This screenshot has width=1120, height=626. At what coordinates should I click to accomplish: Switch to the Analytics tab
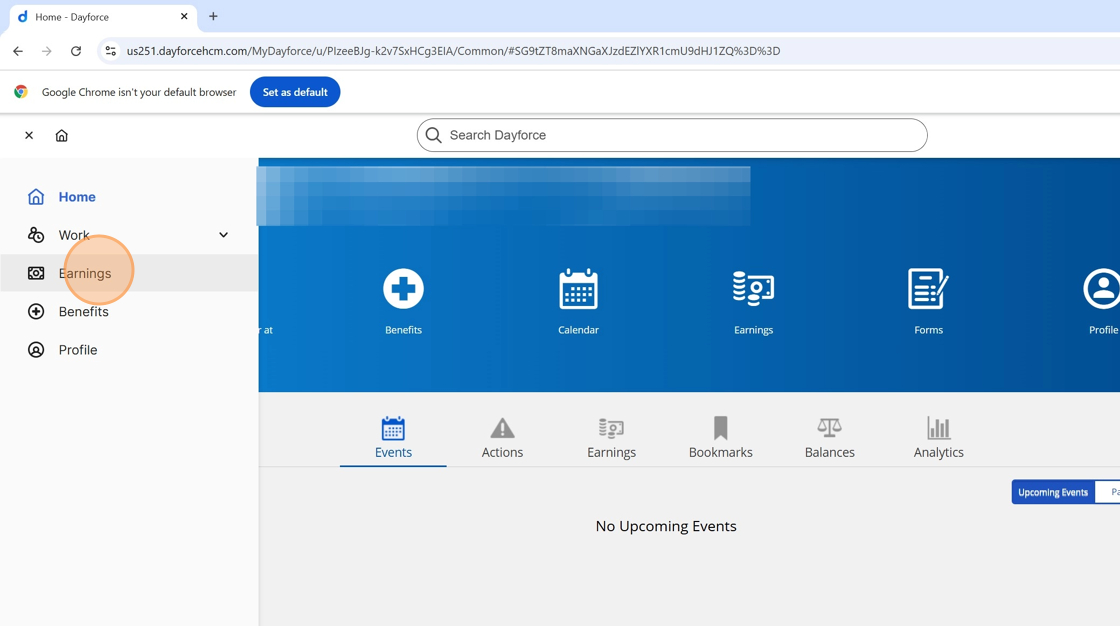(x=939, y=438)
